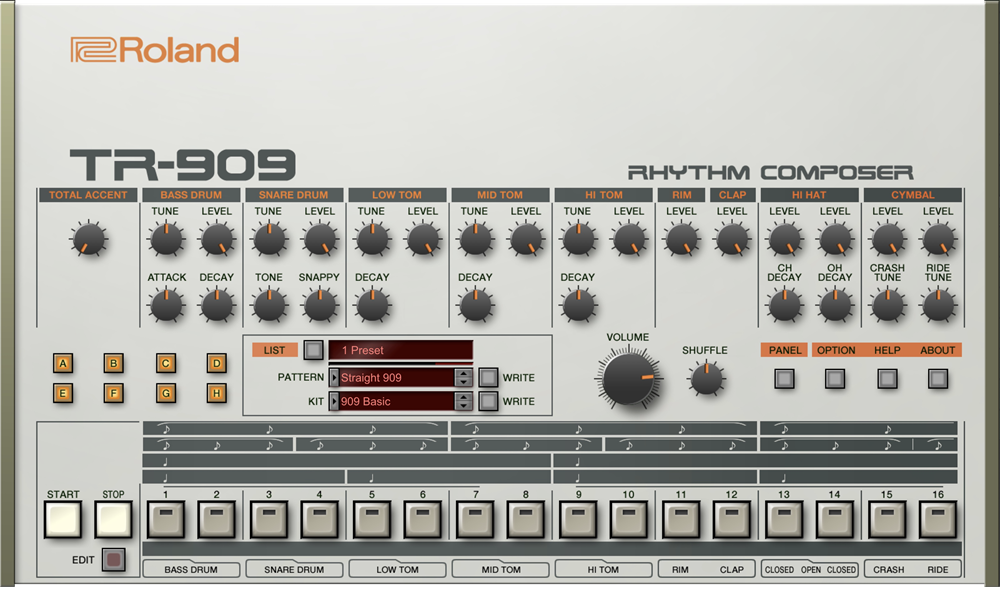The height and width of the screenshot is (609, 1000).
Task: Click the Low Tom TUNE knob
Action: point(372,240)
